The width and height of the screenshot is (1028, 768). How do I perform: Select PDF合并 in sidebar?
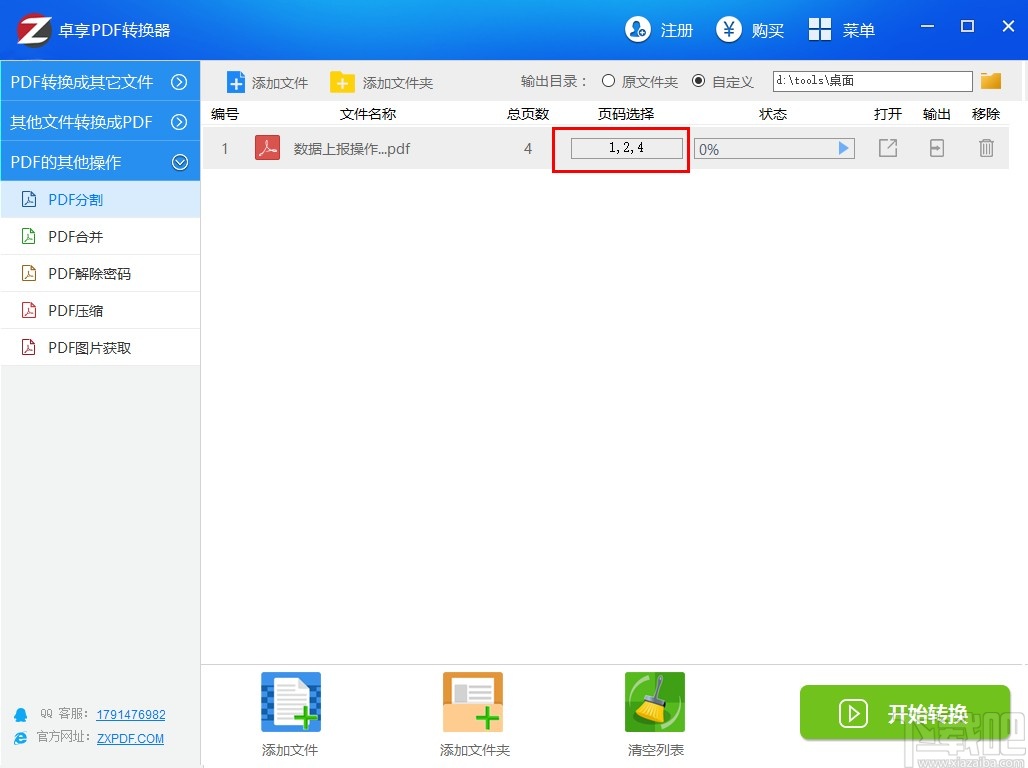(x=100, y=237)
